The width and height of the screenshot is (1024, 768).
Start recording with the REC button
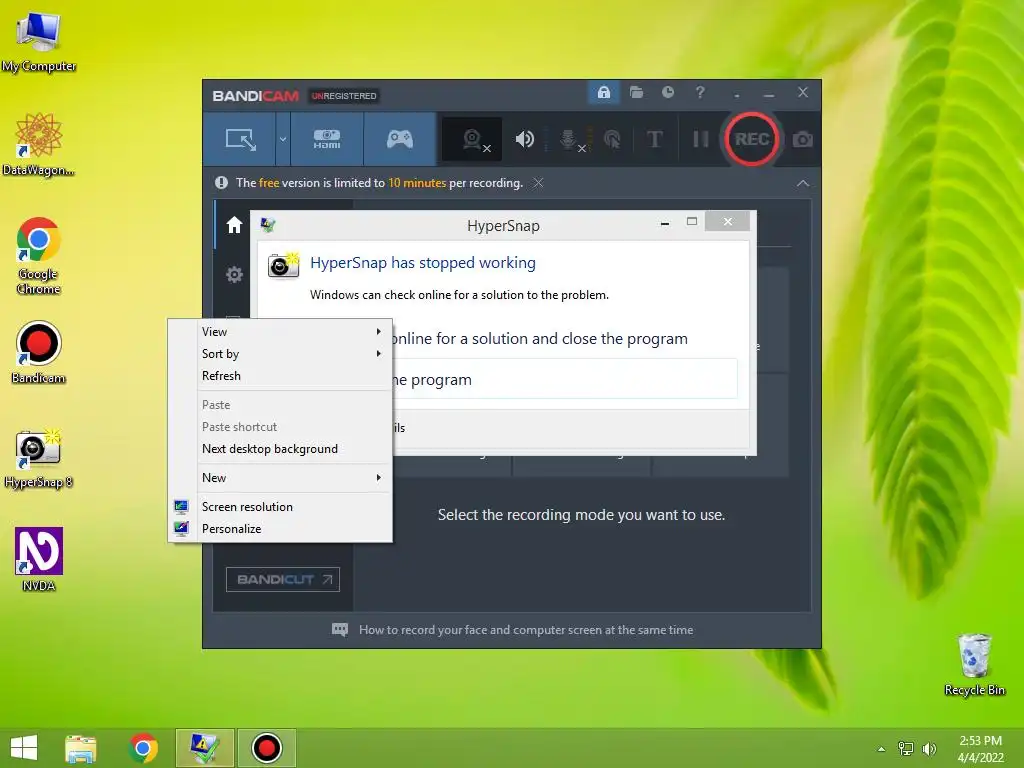752,139
